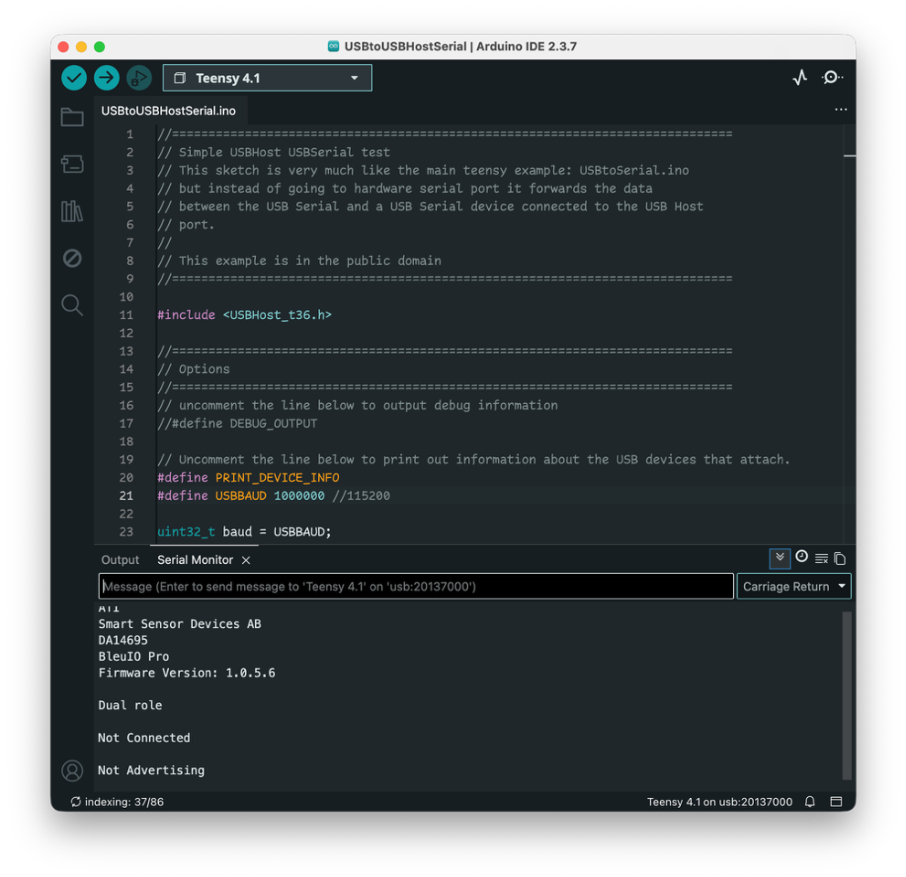Click the Serial Monitor output scrollbar
The image size is (906, 877).
click(x=847, y=695)
